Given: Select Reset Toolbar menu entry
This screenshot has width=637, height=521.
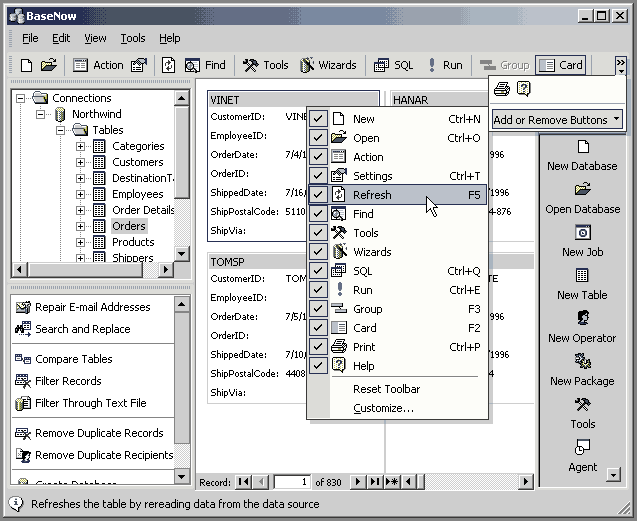Looking at the screenshot, I should 386,389.
